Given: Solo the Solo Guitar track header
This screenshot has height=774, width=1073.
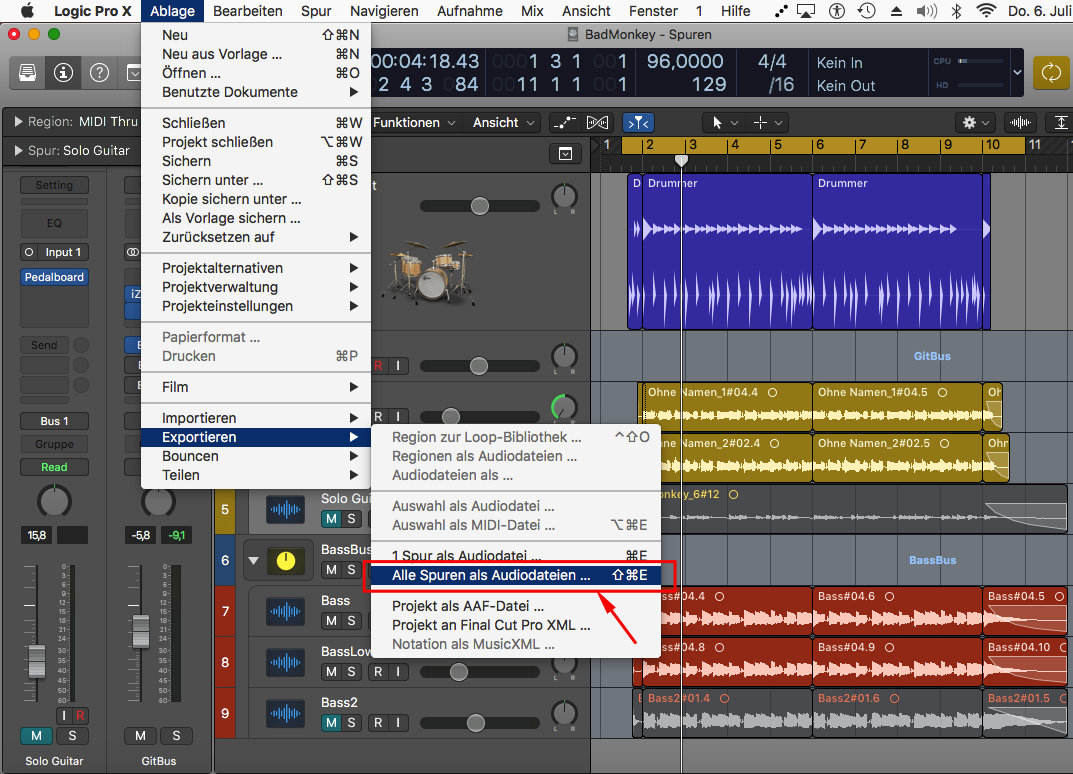Looking at the screenshot, I should point(351,519).
